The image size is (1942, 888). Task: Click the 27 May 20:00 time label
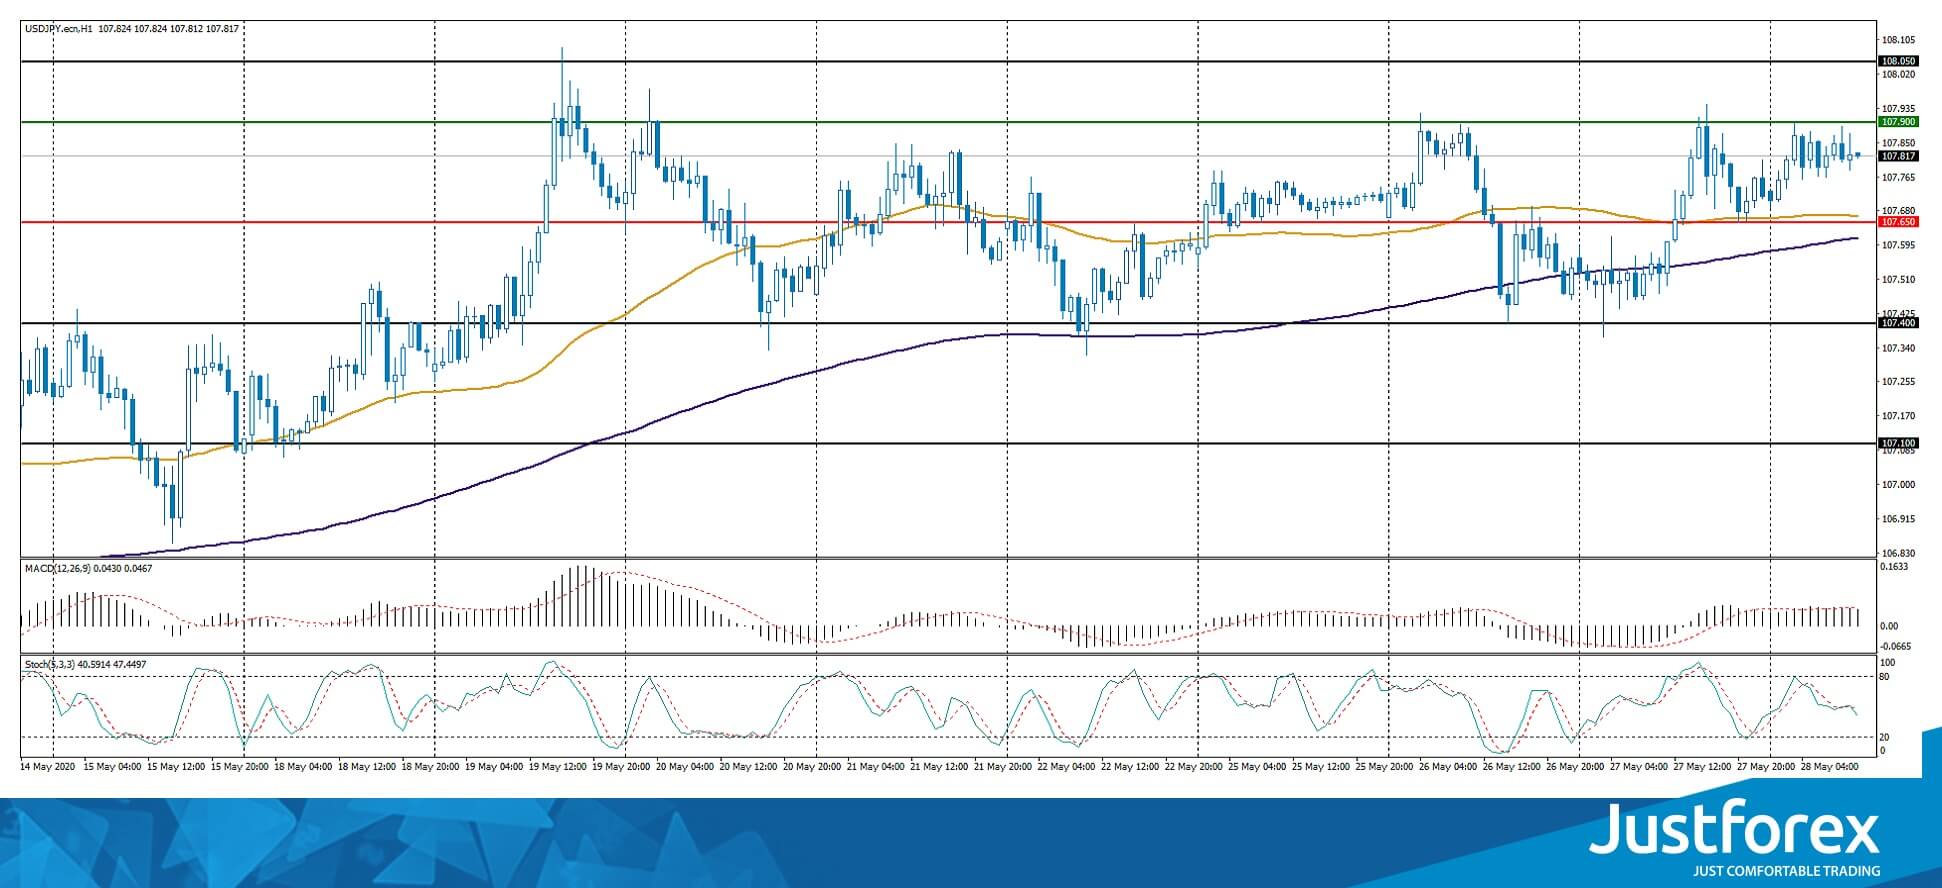[1766, 766]
